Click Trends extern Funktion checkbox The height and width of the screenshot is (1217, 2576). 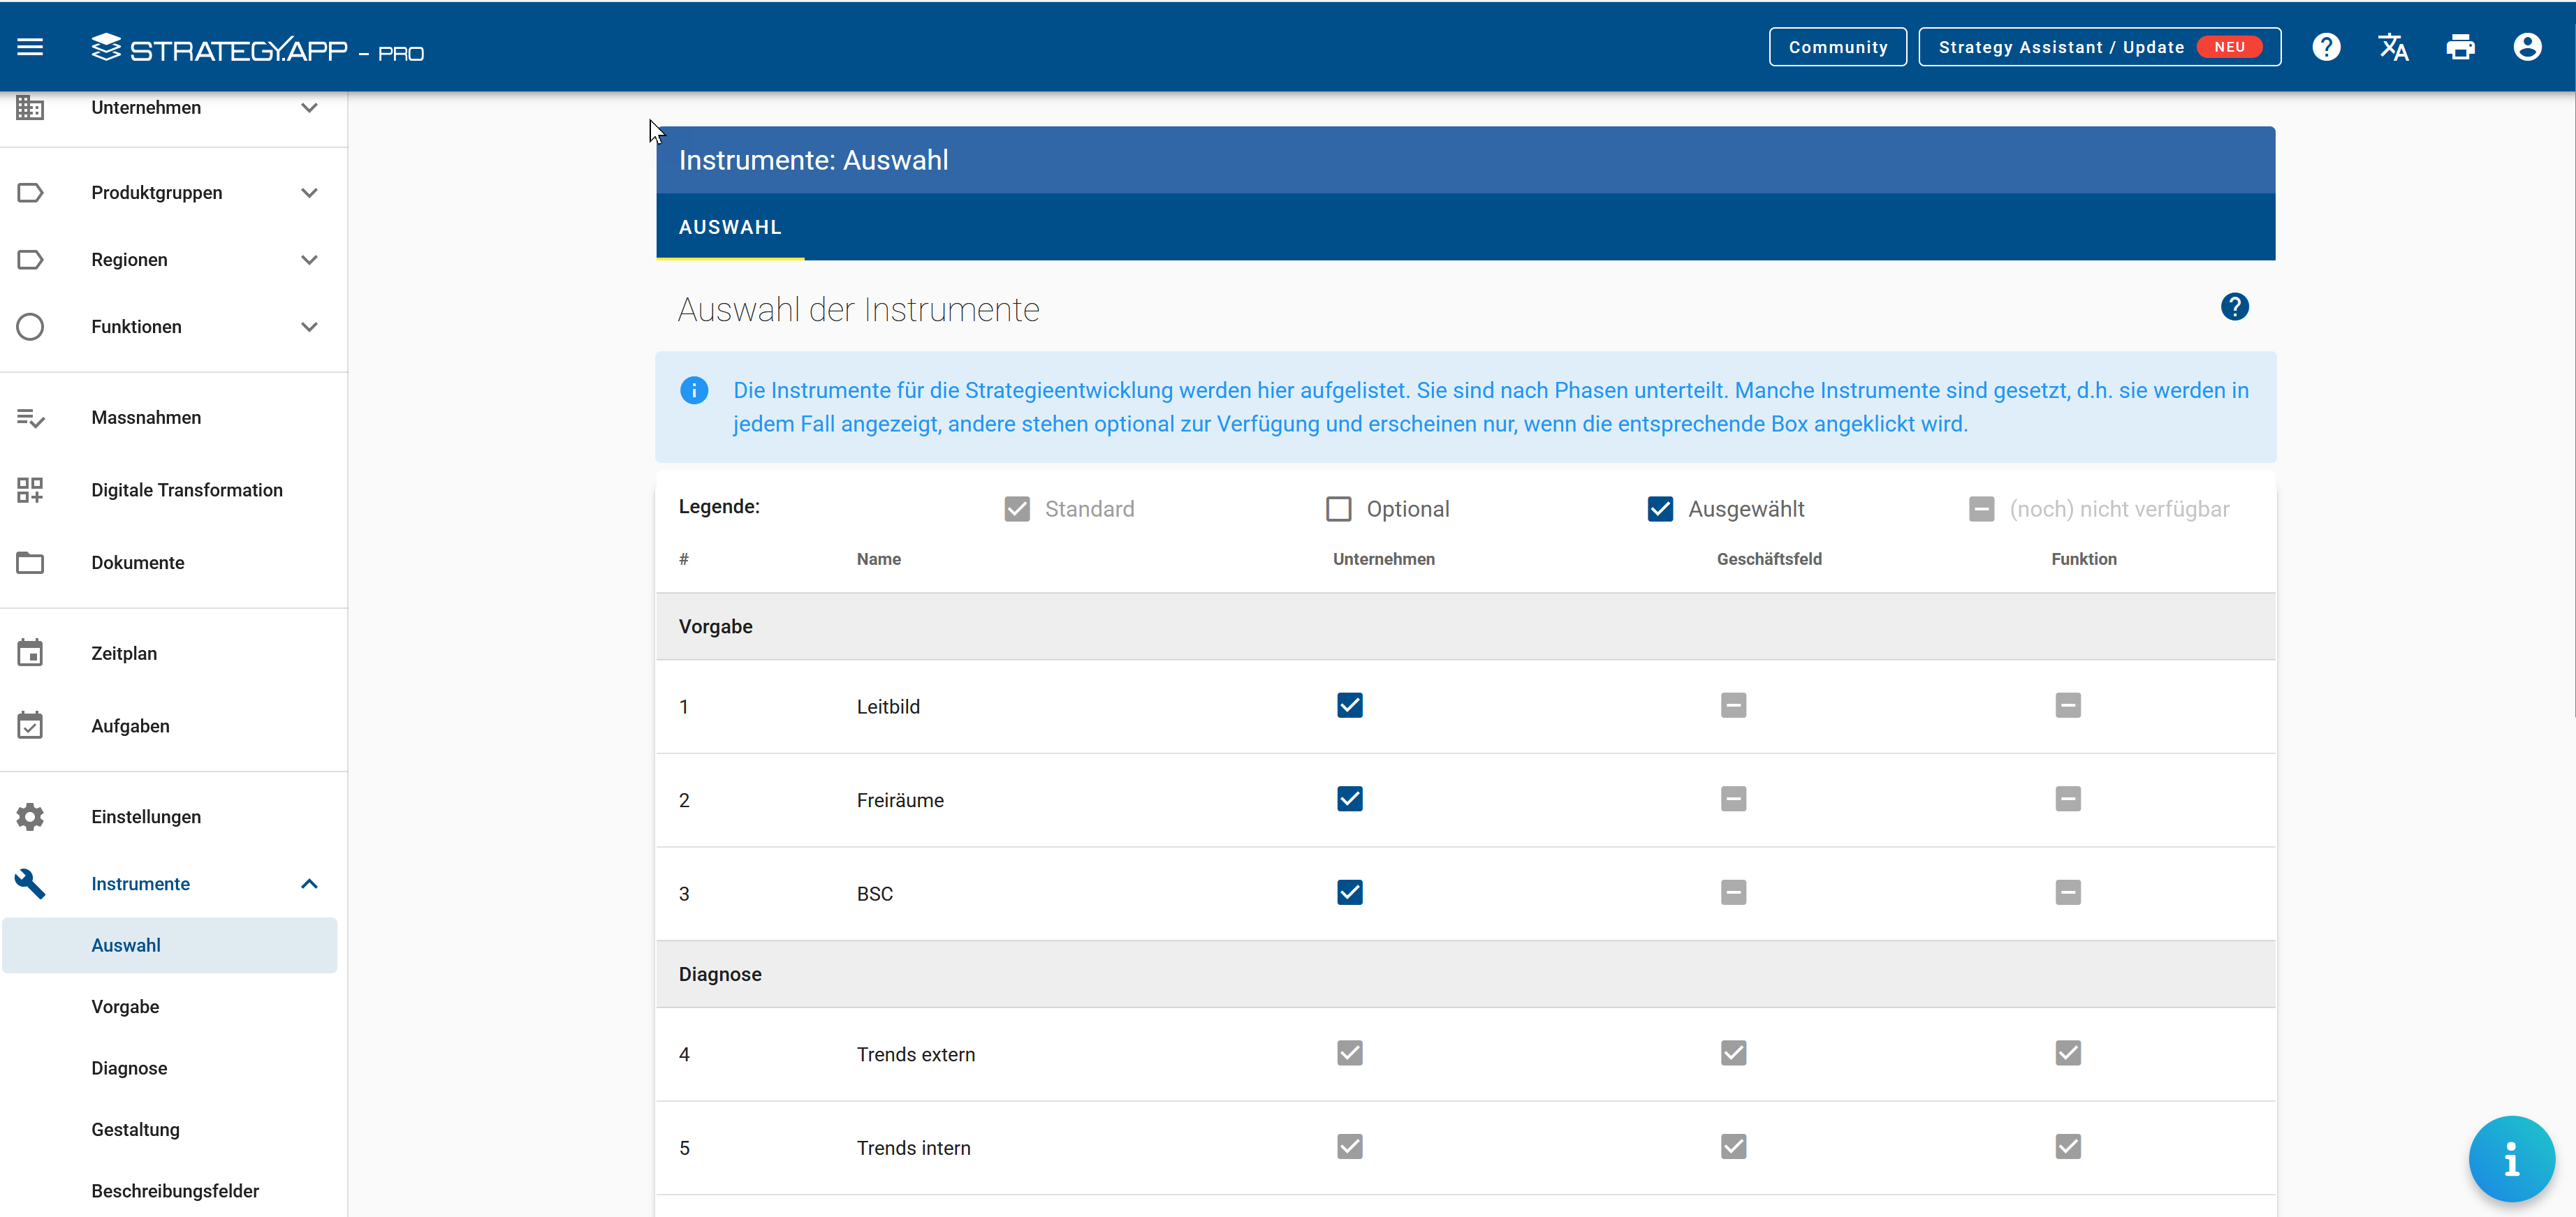coord(2067,1053)
